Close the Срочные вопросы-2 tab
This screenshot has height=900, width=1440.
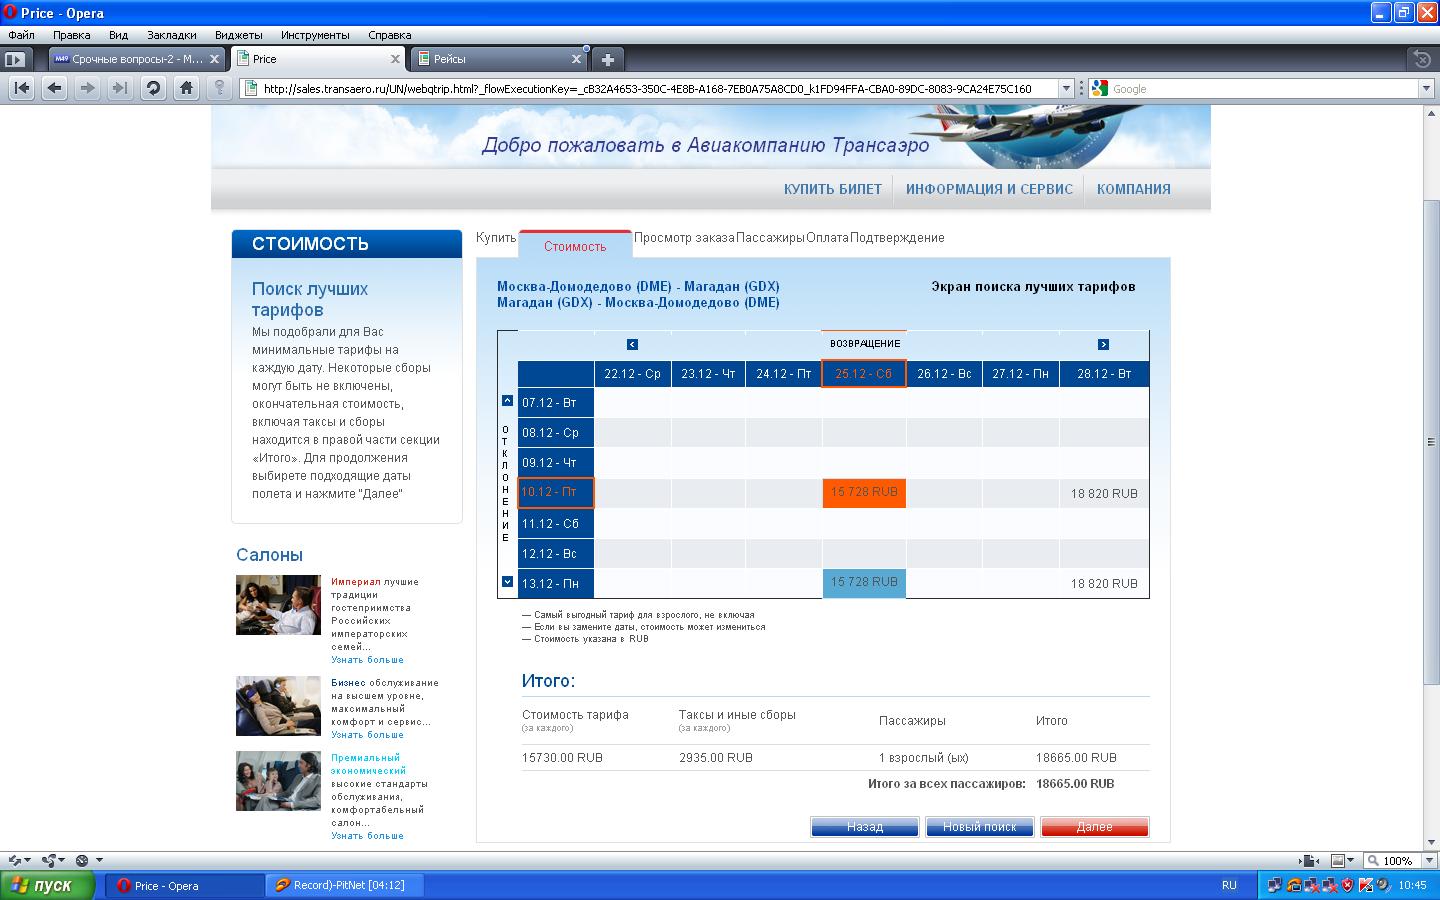pos(216,59)
